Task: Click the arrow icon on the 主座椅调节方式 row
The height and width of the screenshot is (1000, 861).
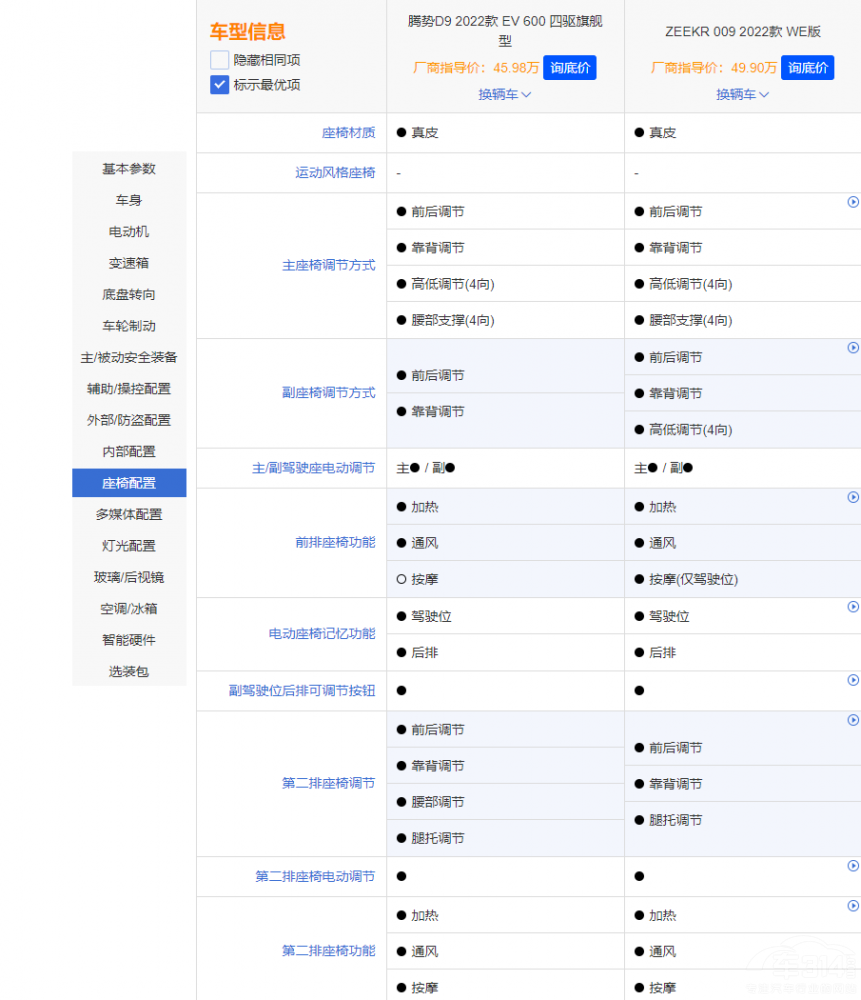Action: [852, 202]
